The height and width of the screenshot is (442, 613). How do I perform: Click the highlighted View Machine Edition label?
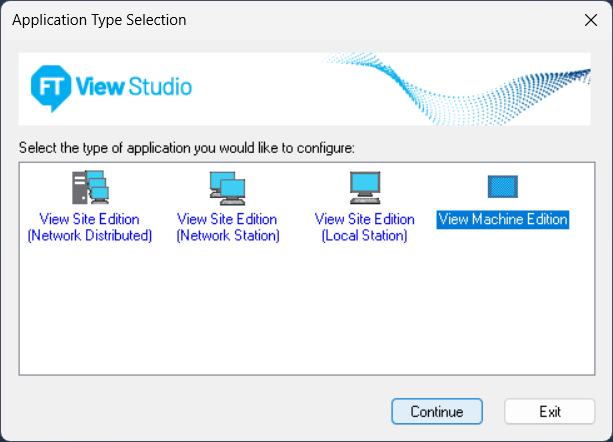point(503,220)
